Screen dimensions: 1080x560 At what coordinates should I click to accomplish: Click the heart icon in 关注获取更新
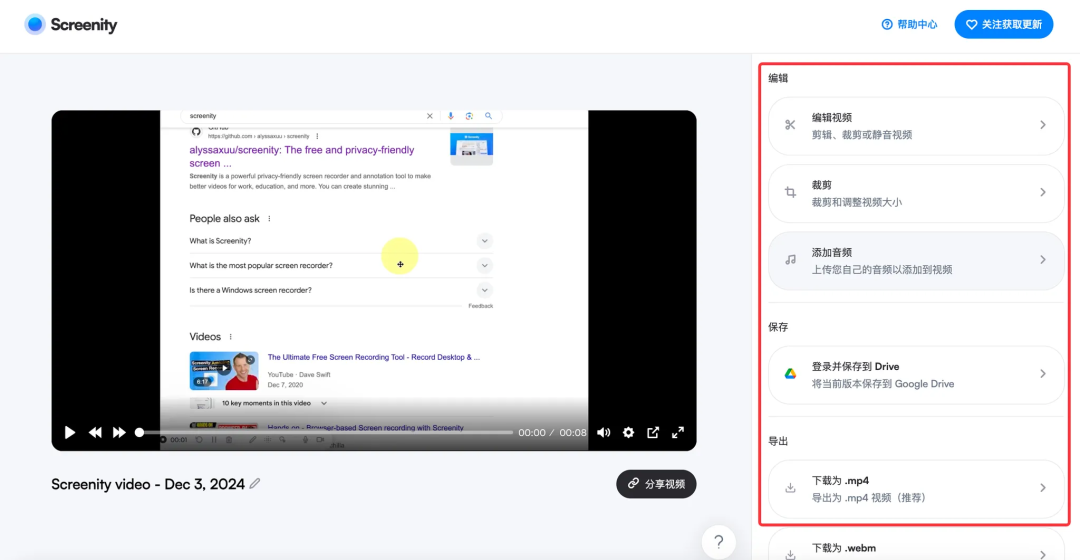(971, 25)
